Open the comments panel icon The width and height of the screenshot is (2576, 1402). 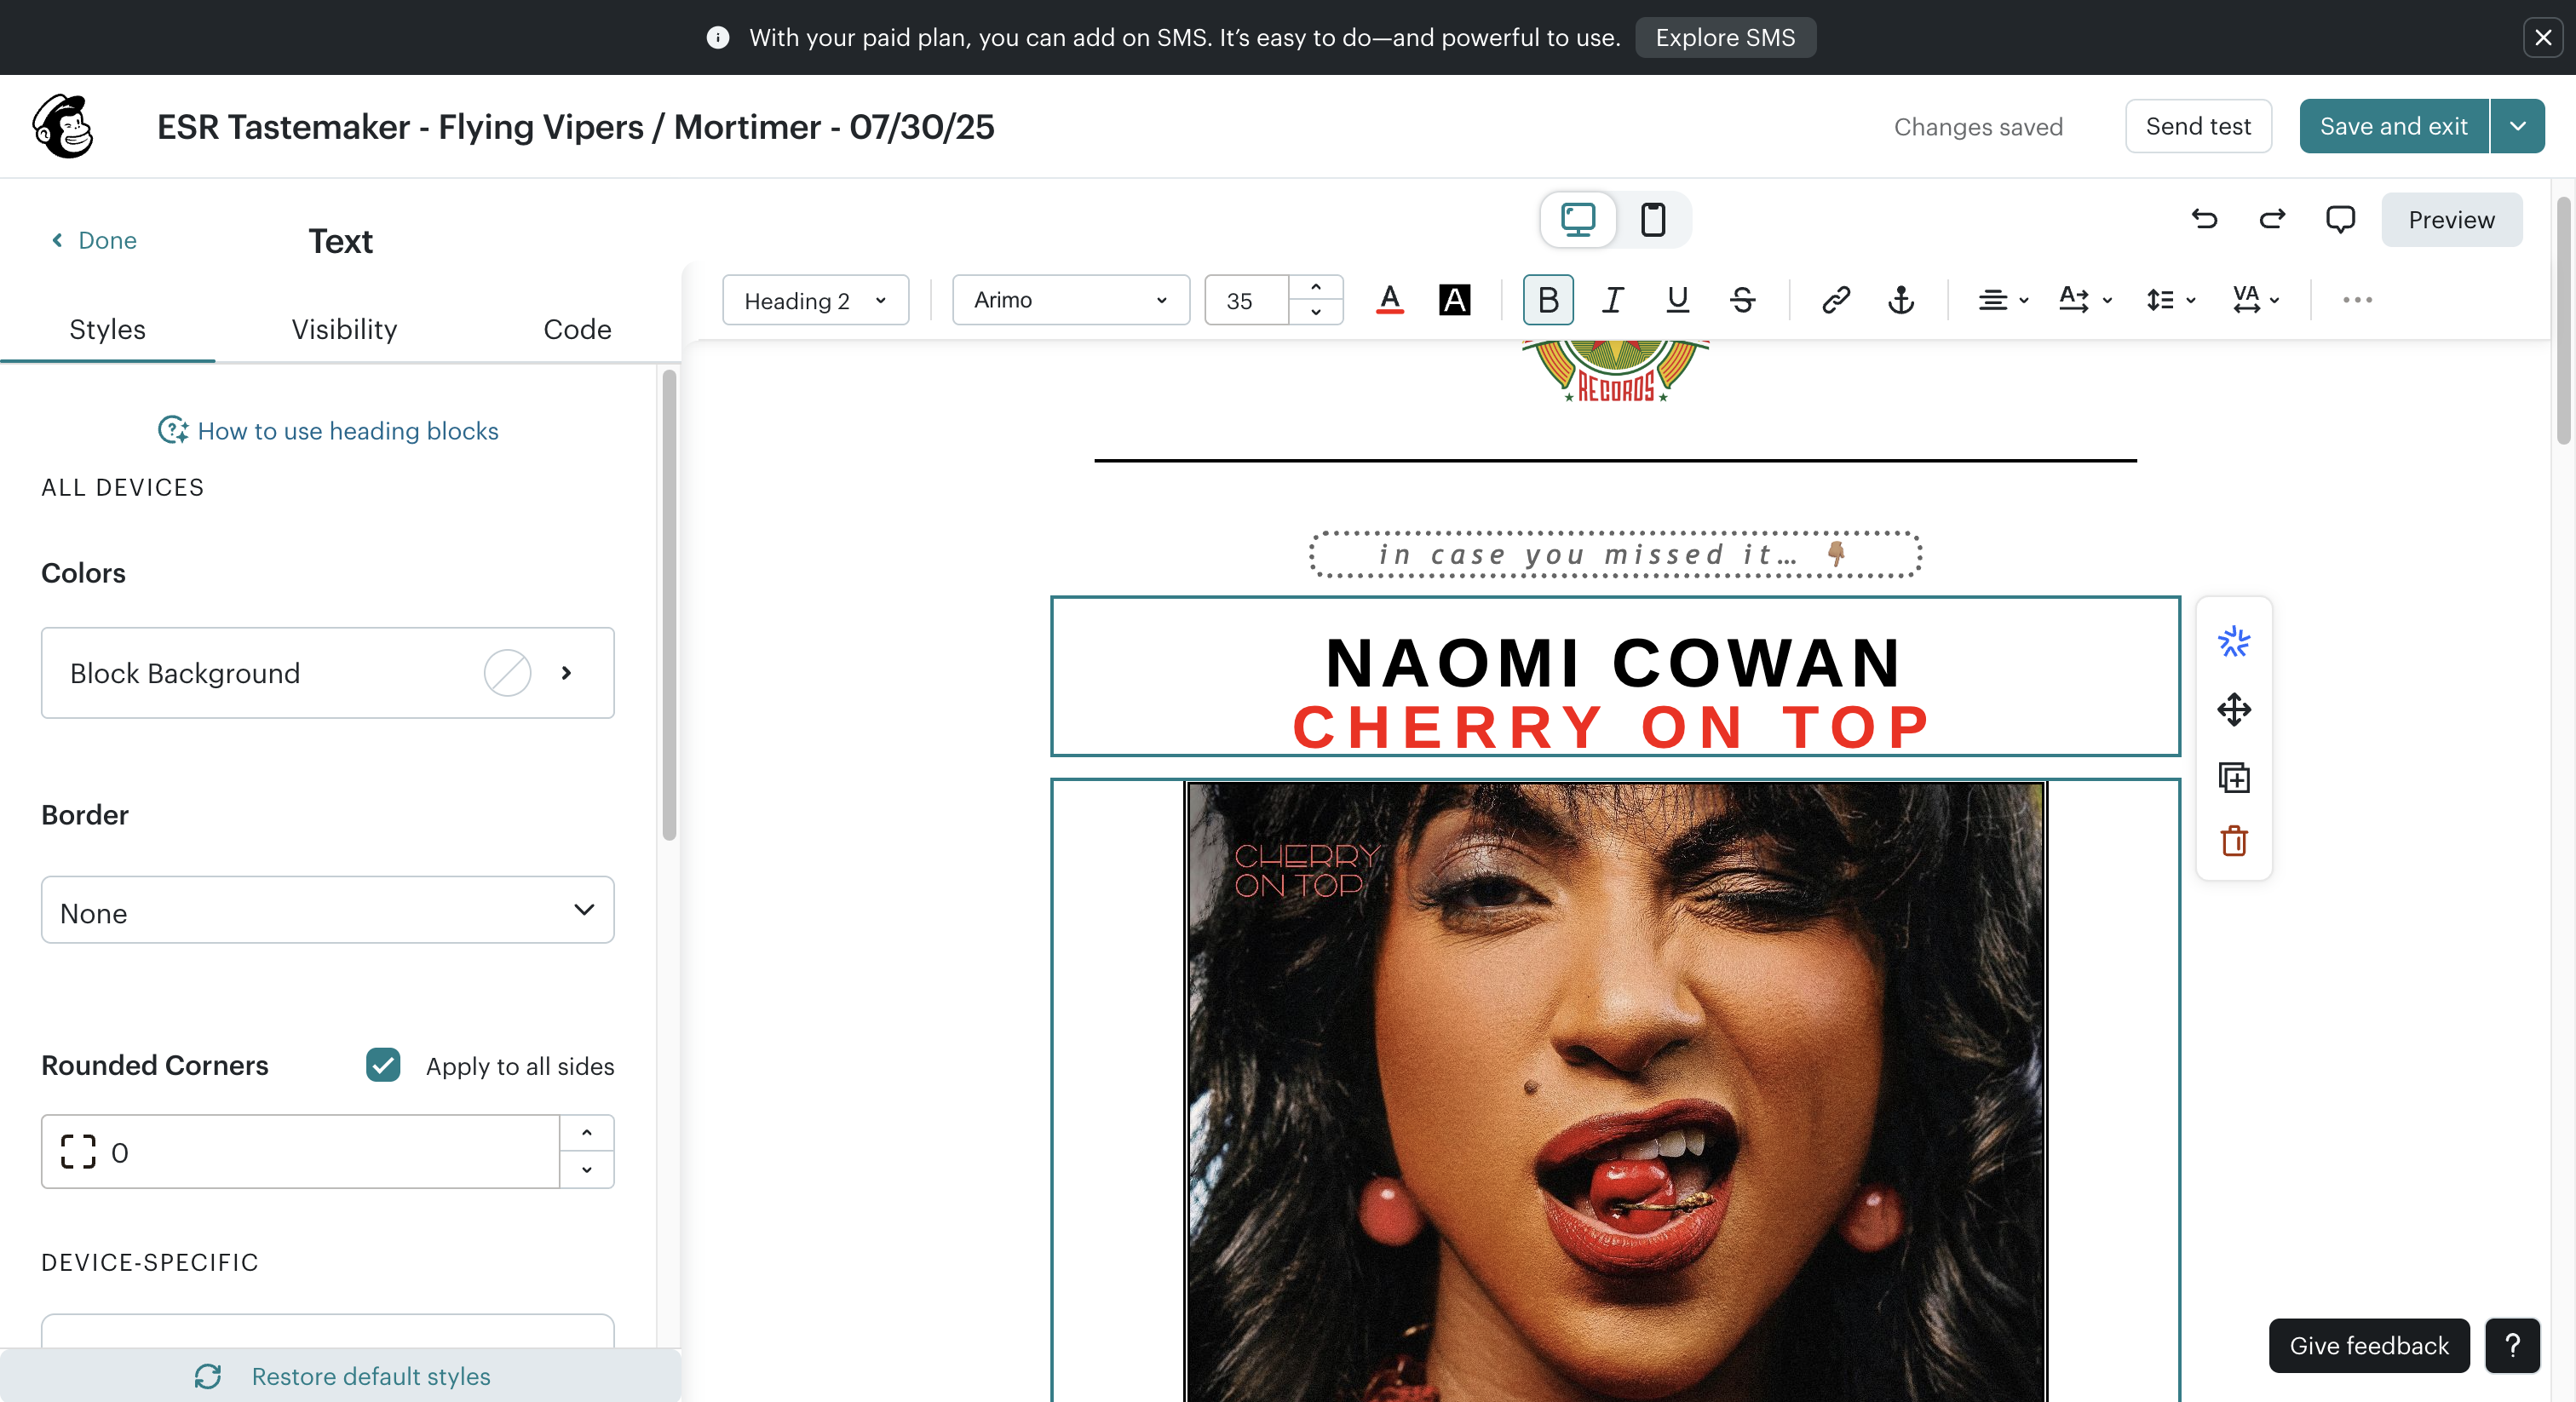(x=2340, y=219)
